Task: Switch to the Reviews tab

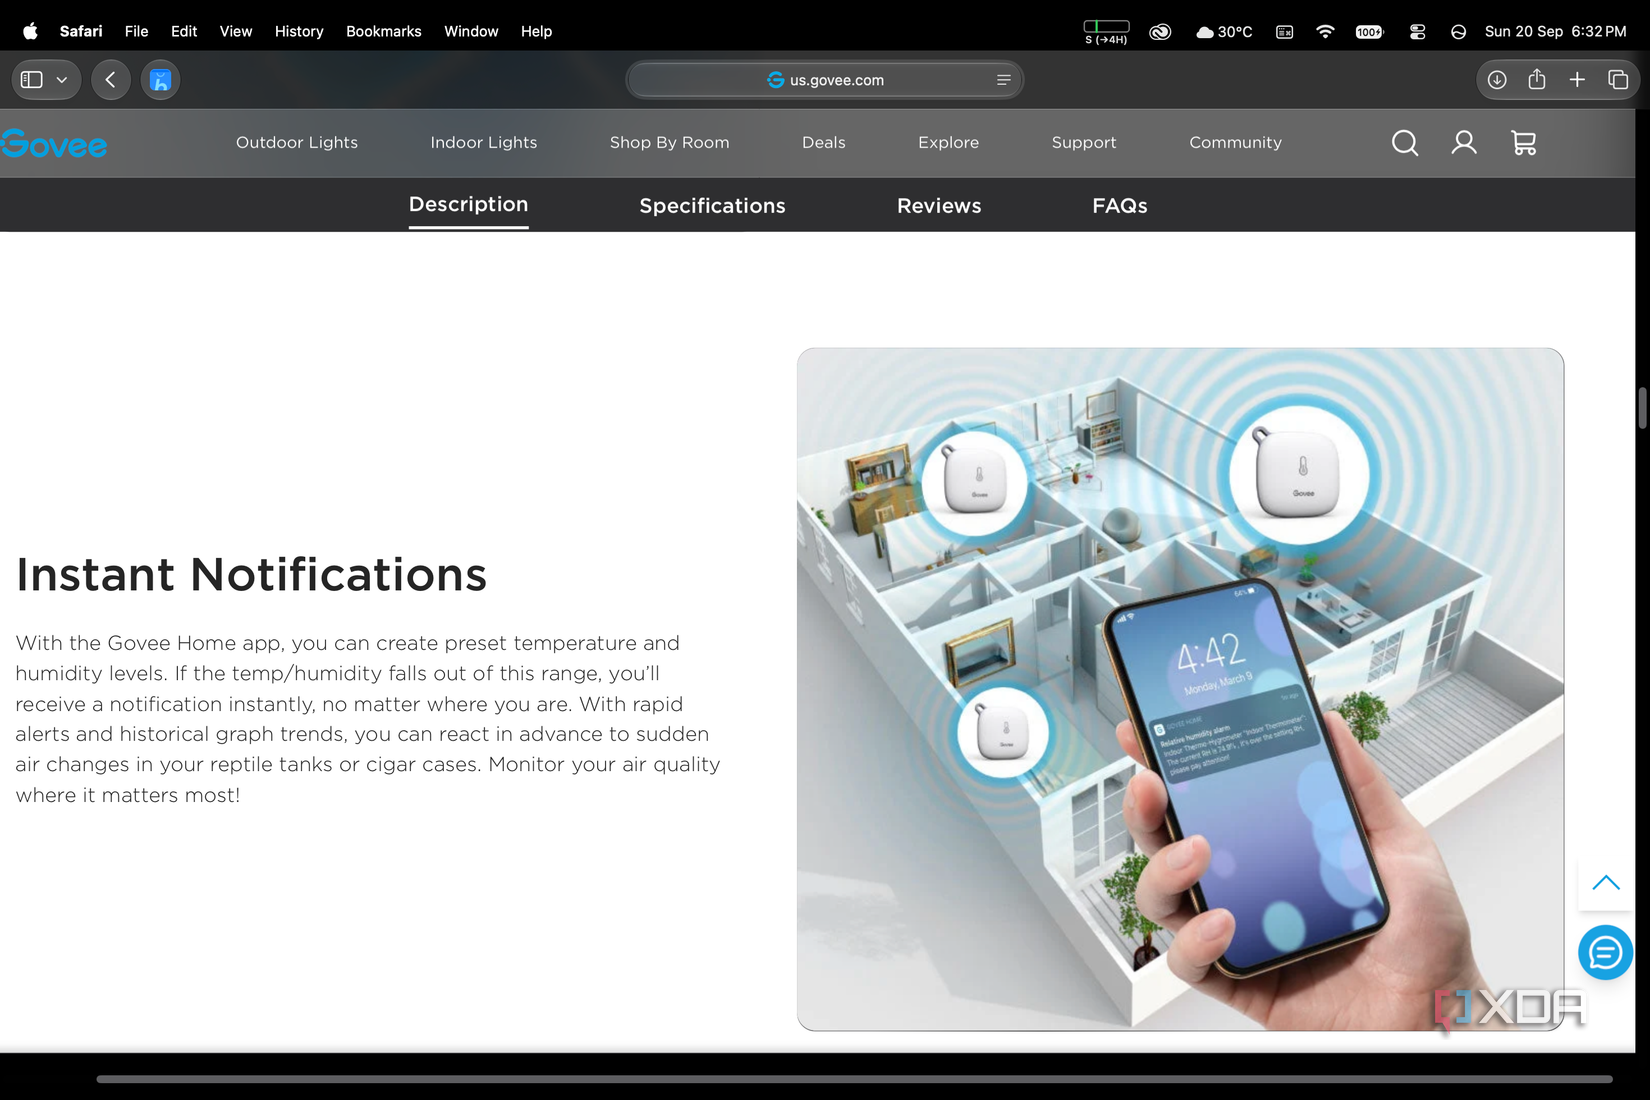Action: coord(939,206)
